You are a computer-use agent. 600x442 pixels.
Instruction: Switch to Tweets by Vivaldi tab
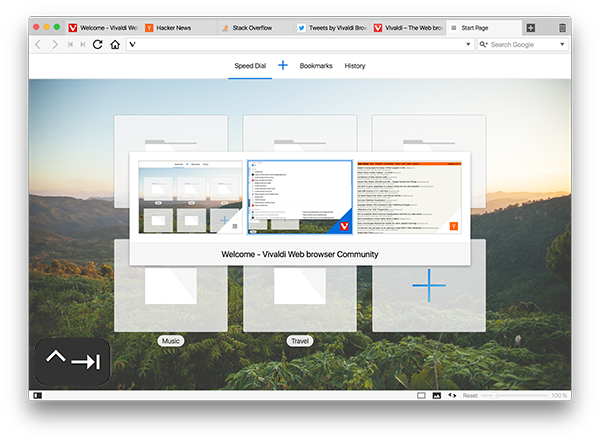(x=332, y=28)
